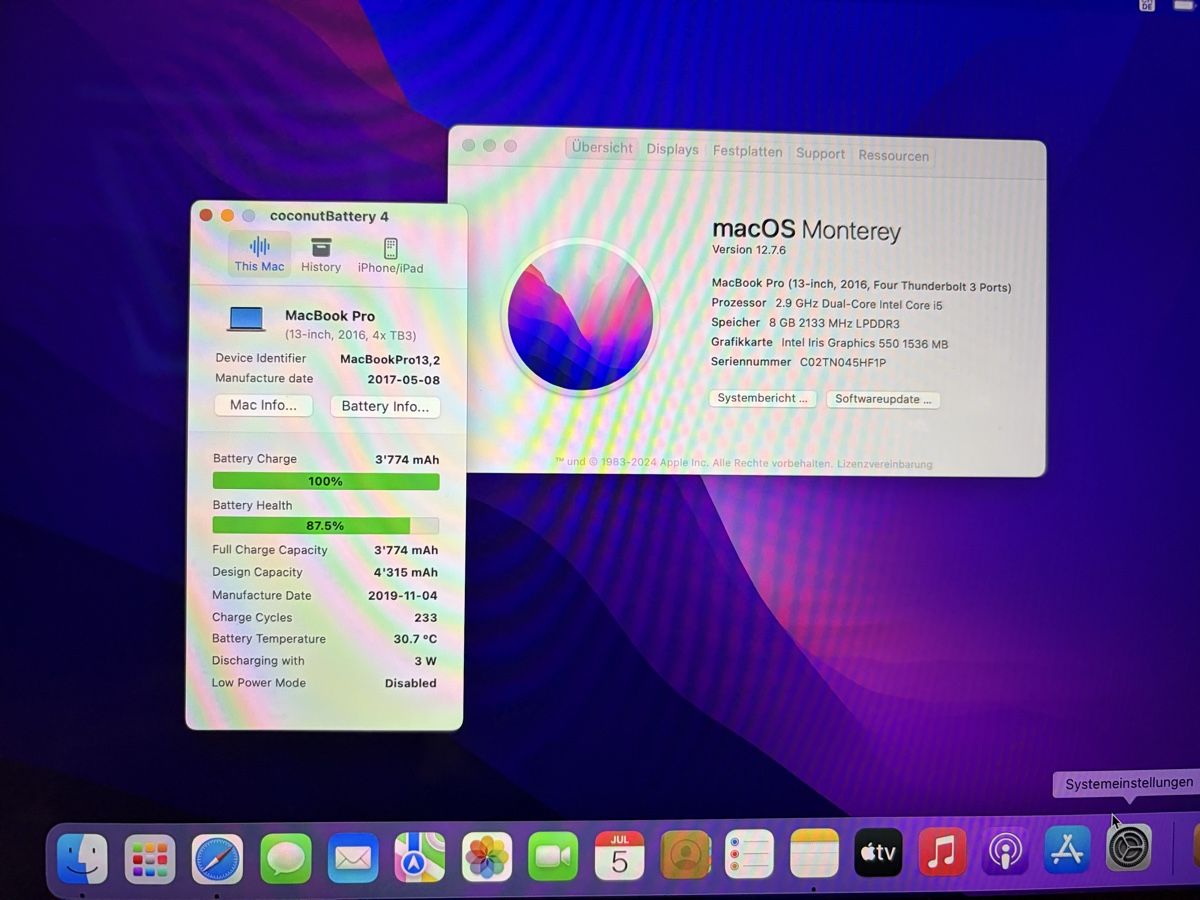Image resolution: width=1200 pixels, height=900 pixels.
Task: Click the Battery Health 87.5% bar
Action: [x=326, y=526]
